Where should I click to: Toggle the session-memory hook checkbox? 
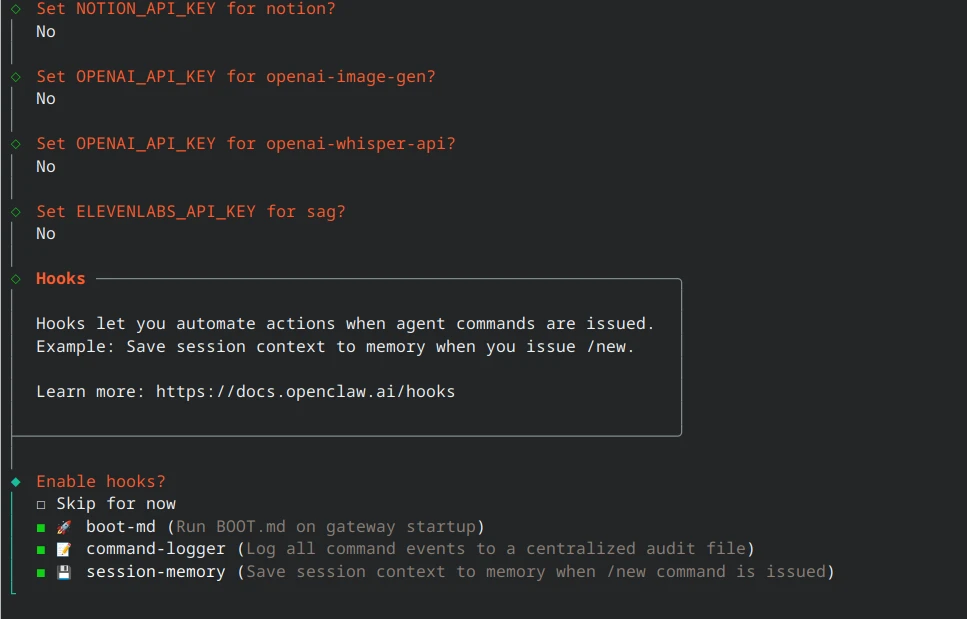click(x=41, y=572)
